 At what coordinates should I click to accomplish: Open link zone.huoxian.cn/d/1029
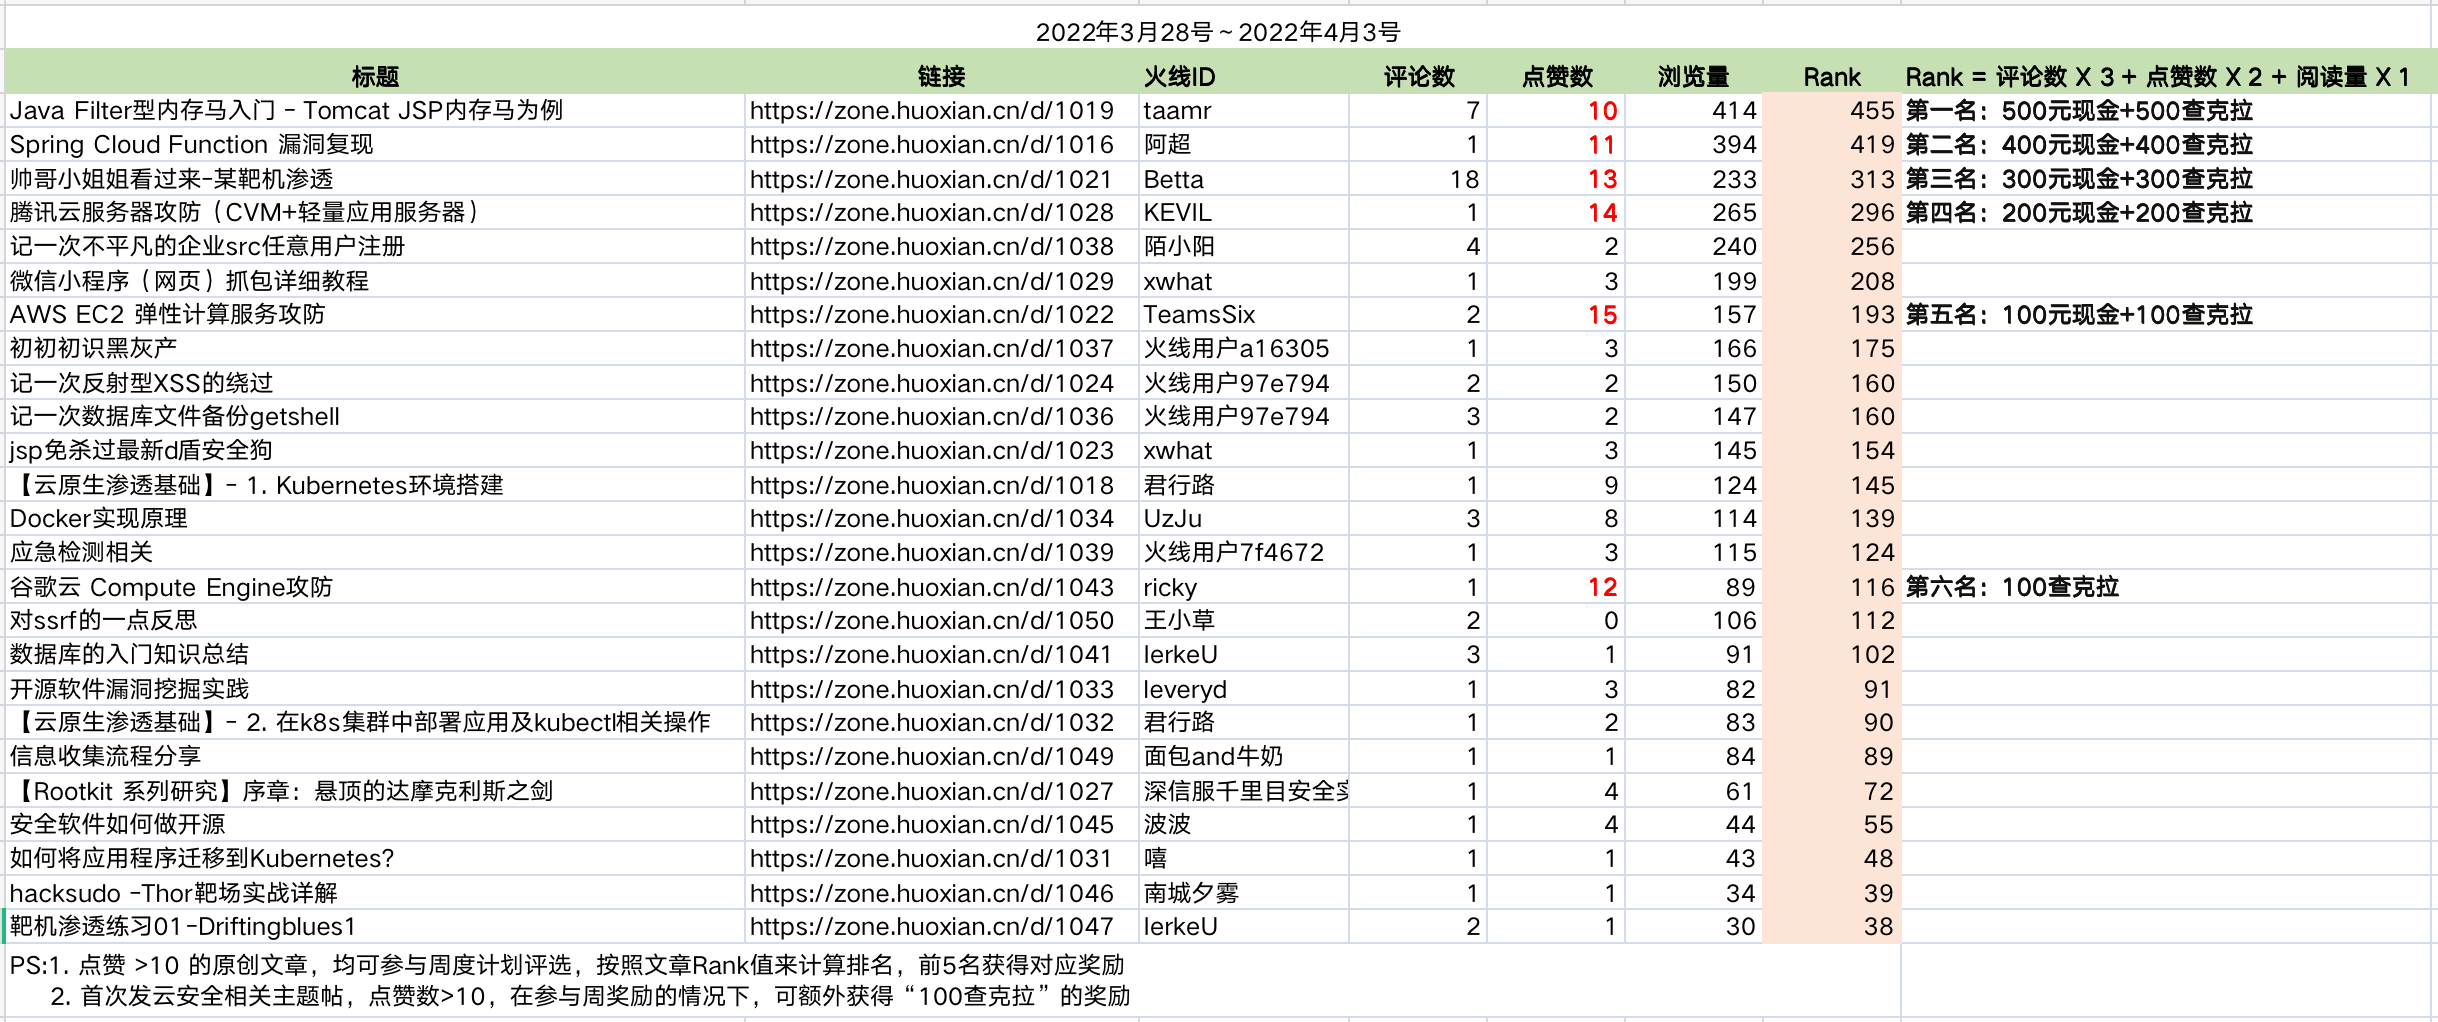(932, 281)
